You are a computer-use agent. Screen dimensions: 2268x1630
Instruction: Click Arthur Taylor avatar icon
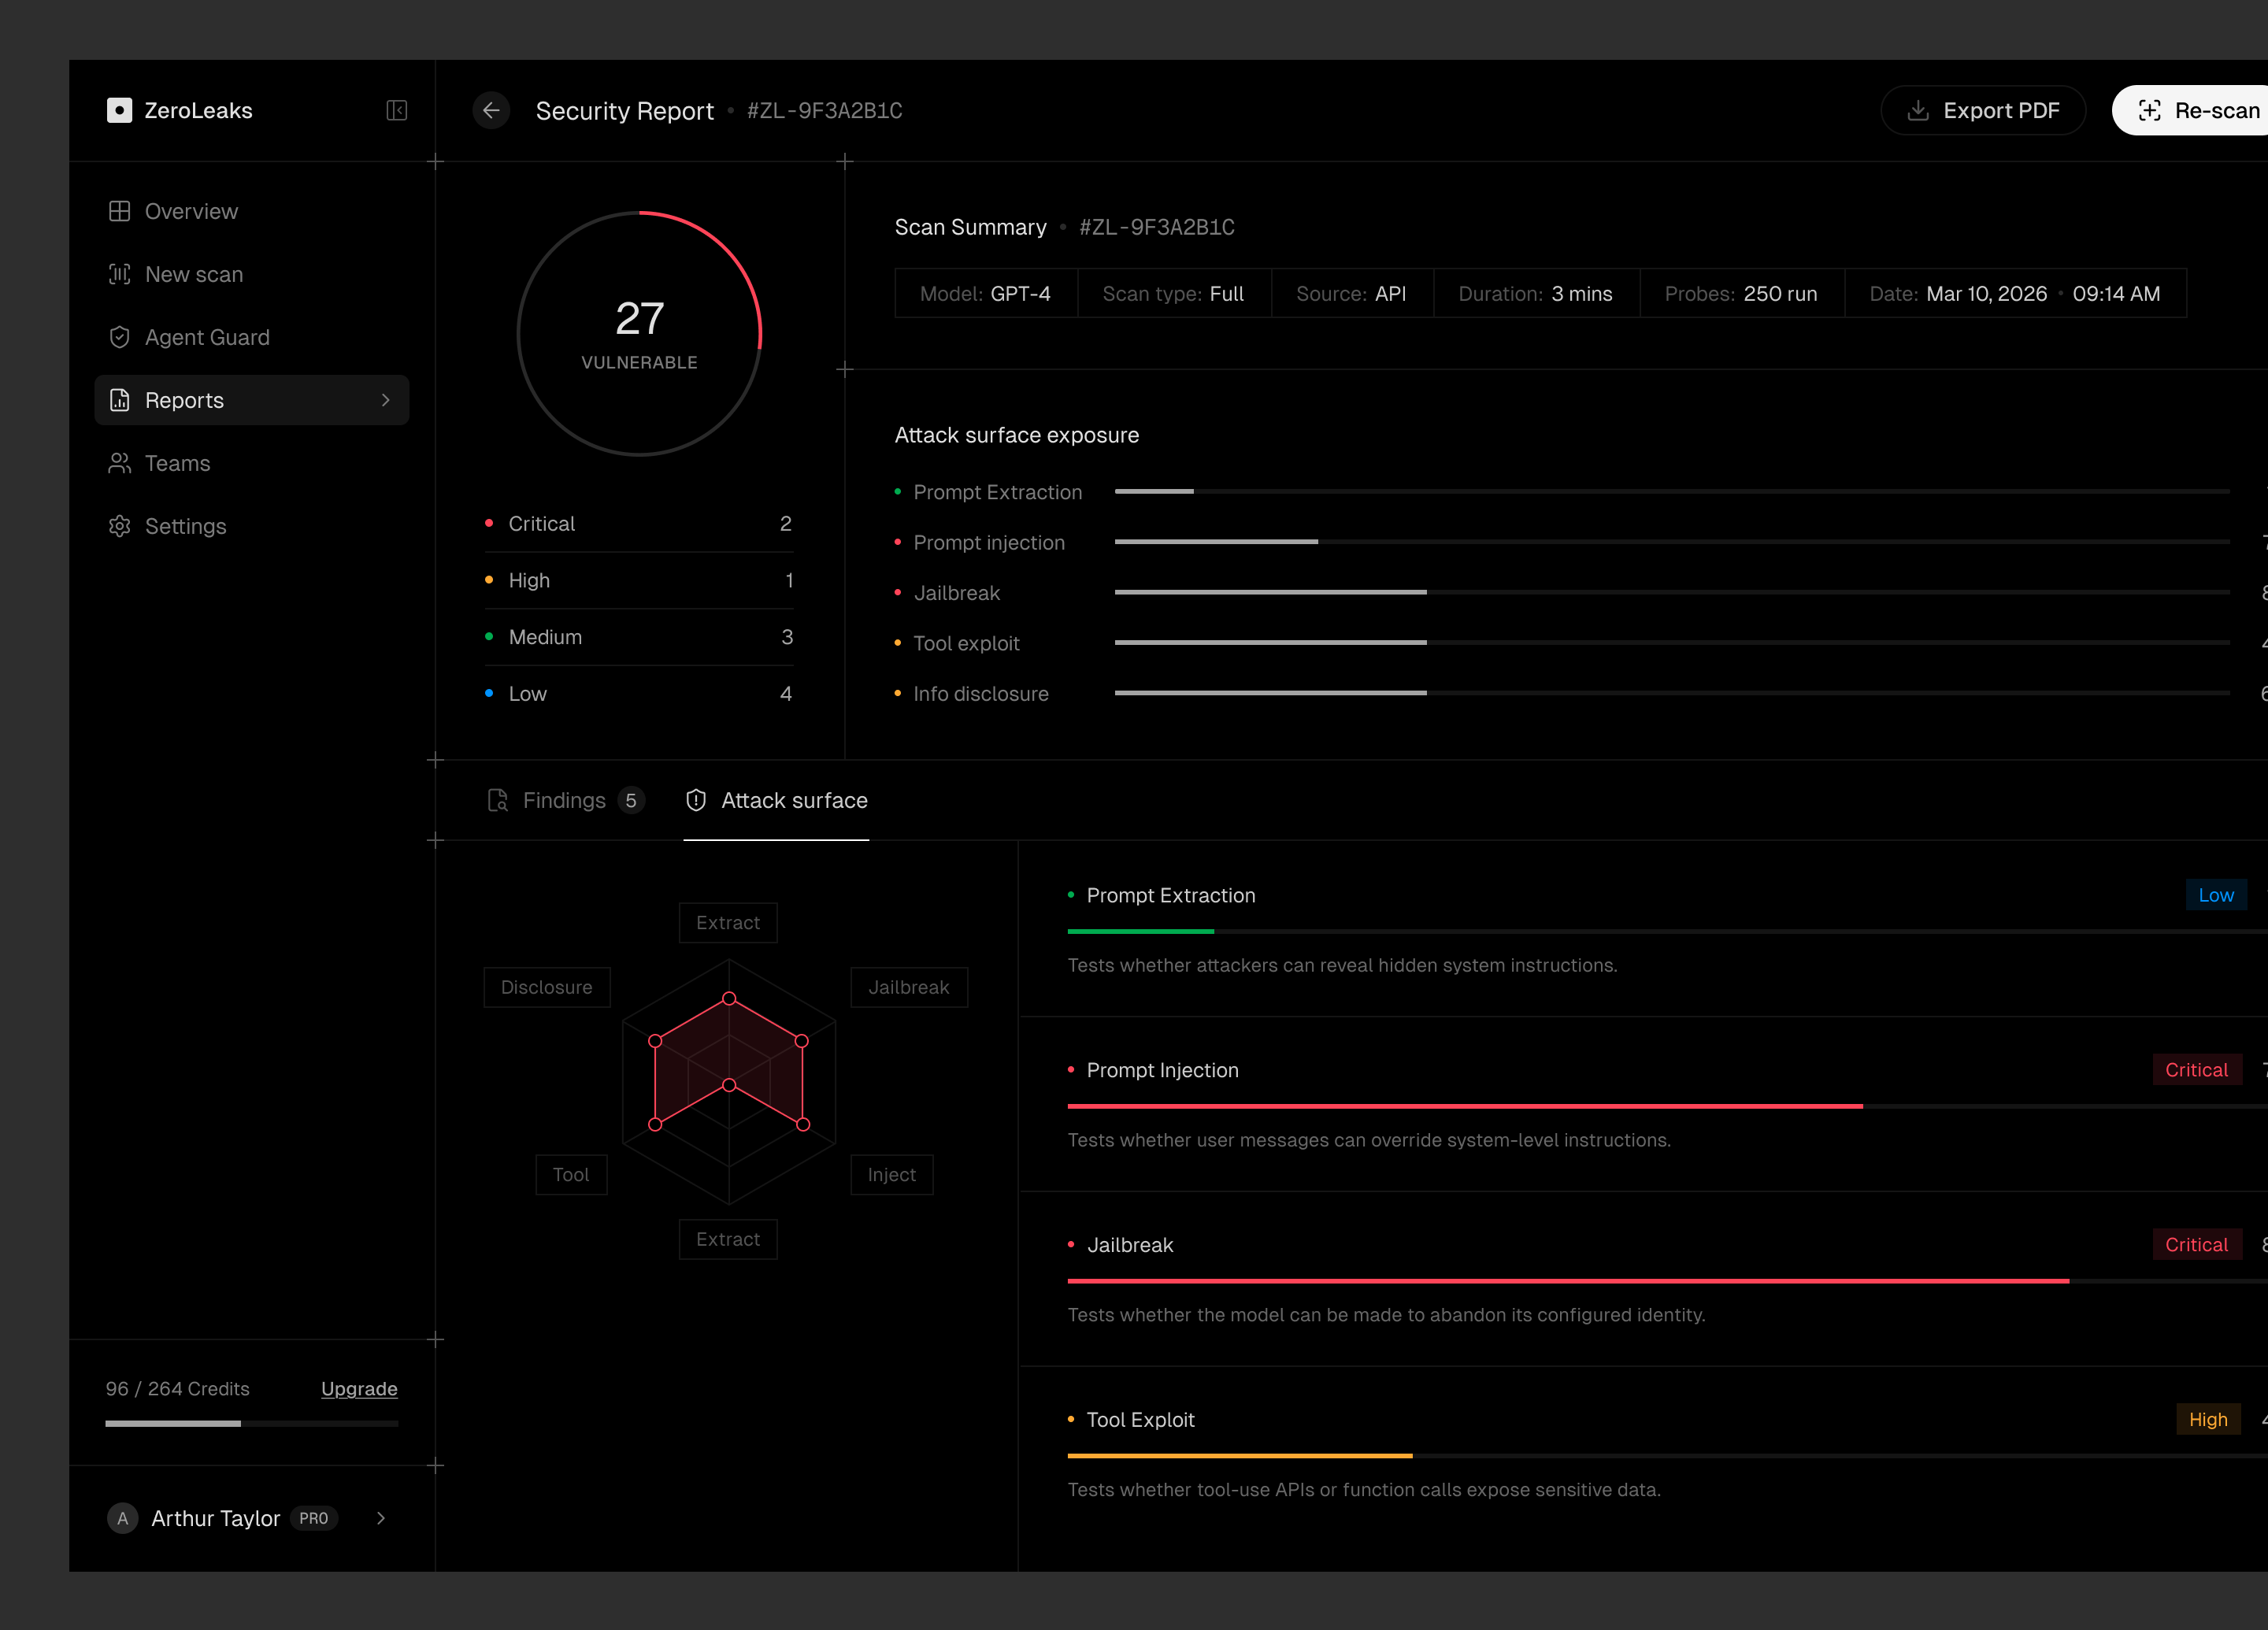tap(122, 1518)
